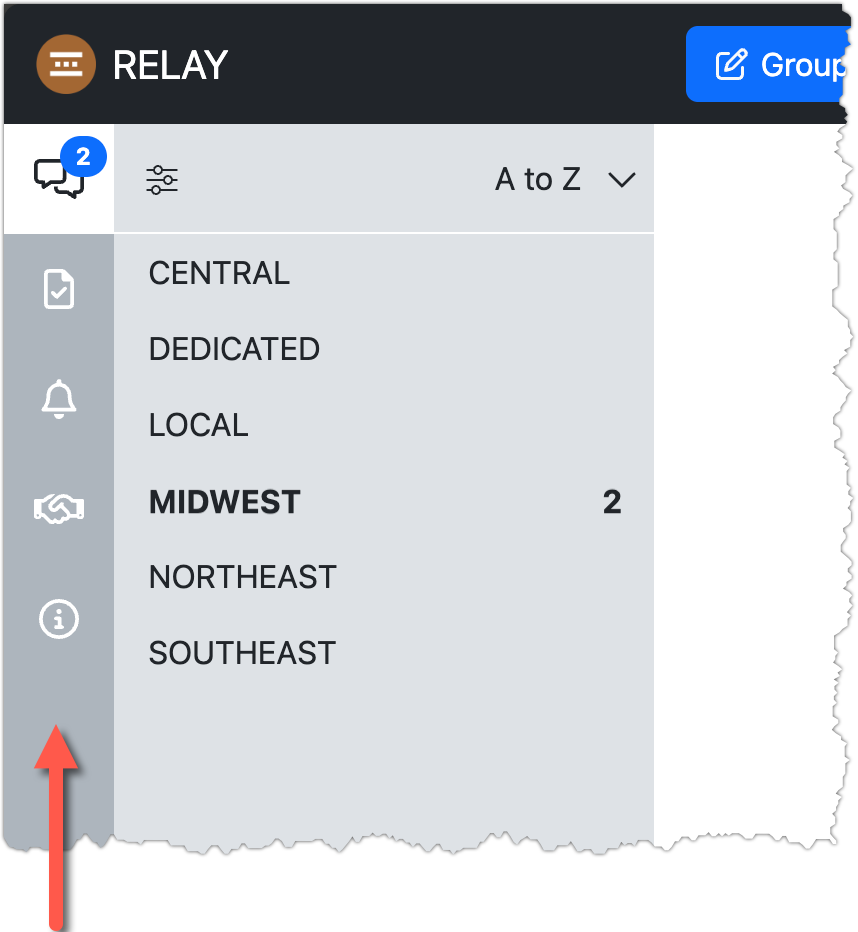This screenshot has width=858, height=932.
Task: Select the NORTHEAST group
Action: (x=243, y=577)
